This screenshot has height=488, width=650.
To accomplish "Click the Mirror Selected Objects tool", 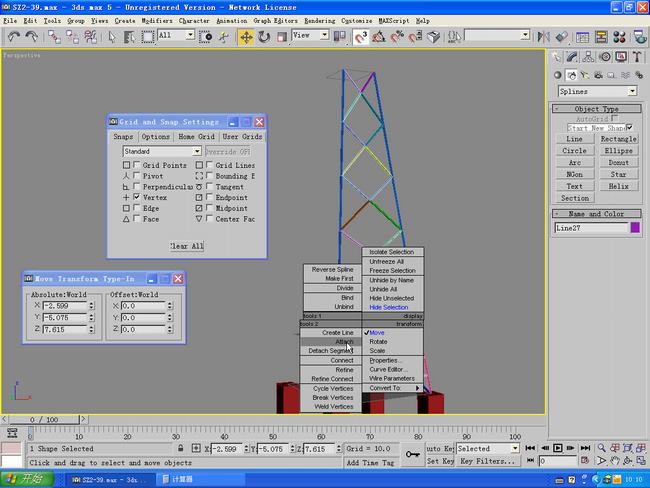I will pos(543,37).
